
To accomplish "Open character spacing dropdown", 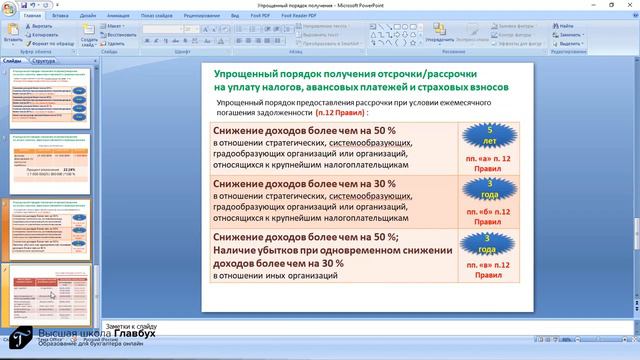I will coord(195,41).
